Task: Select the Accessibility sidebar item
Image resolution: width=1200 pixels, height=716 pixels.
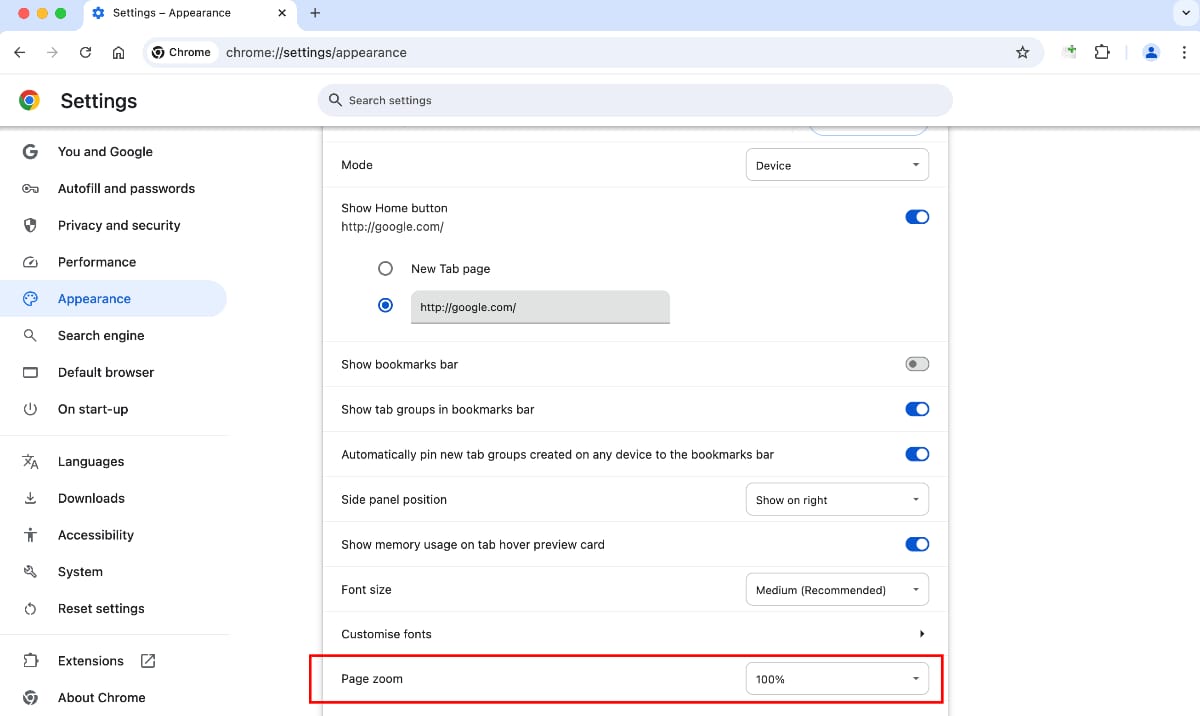Action: pos(95,534)
